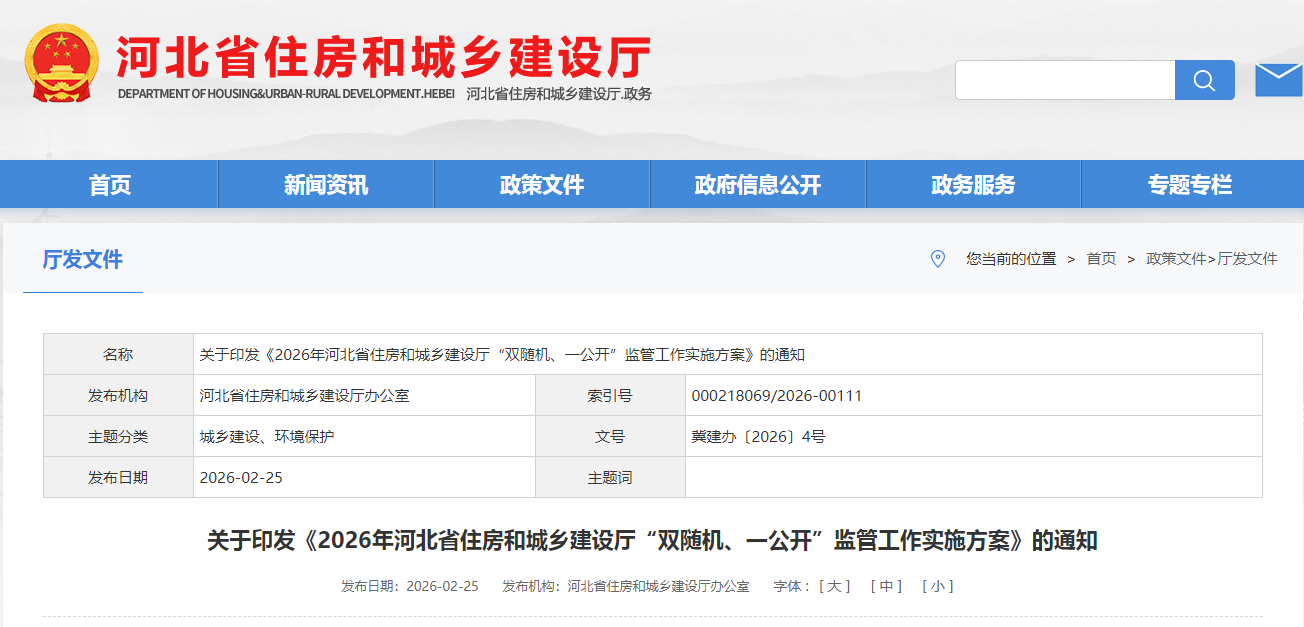
Task: Set font size to small 小
Action: point(937,586)
